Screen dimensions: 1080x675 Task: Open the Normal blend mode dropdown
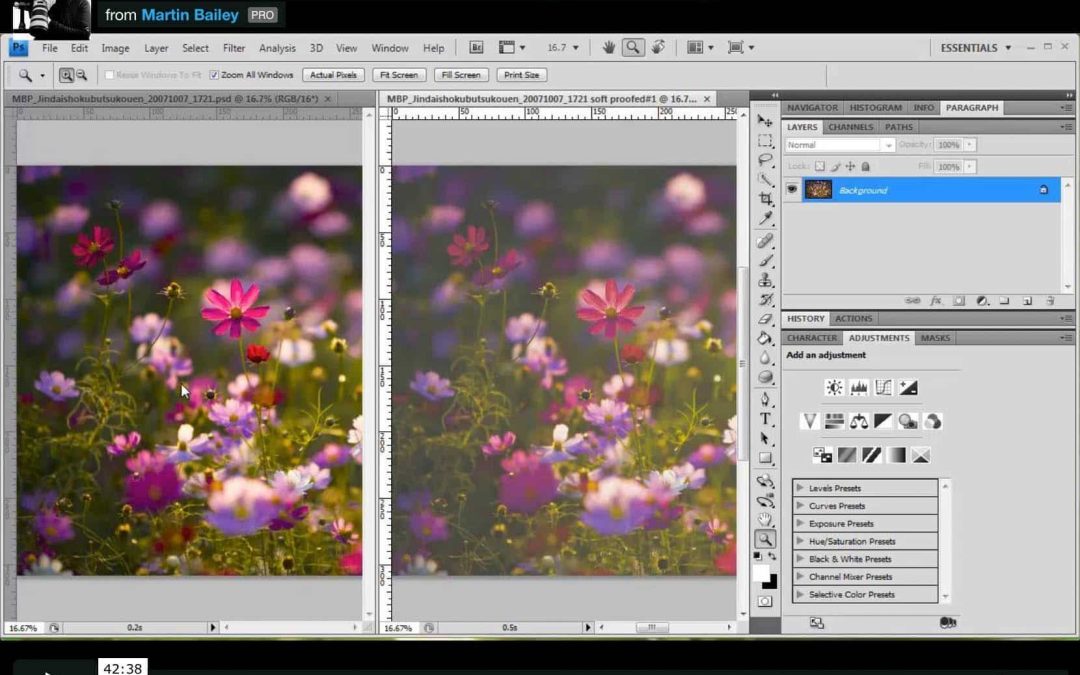tap(839, 145)
